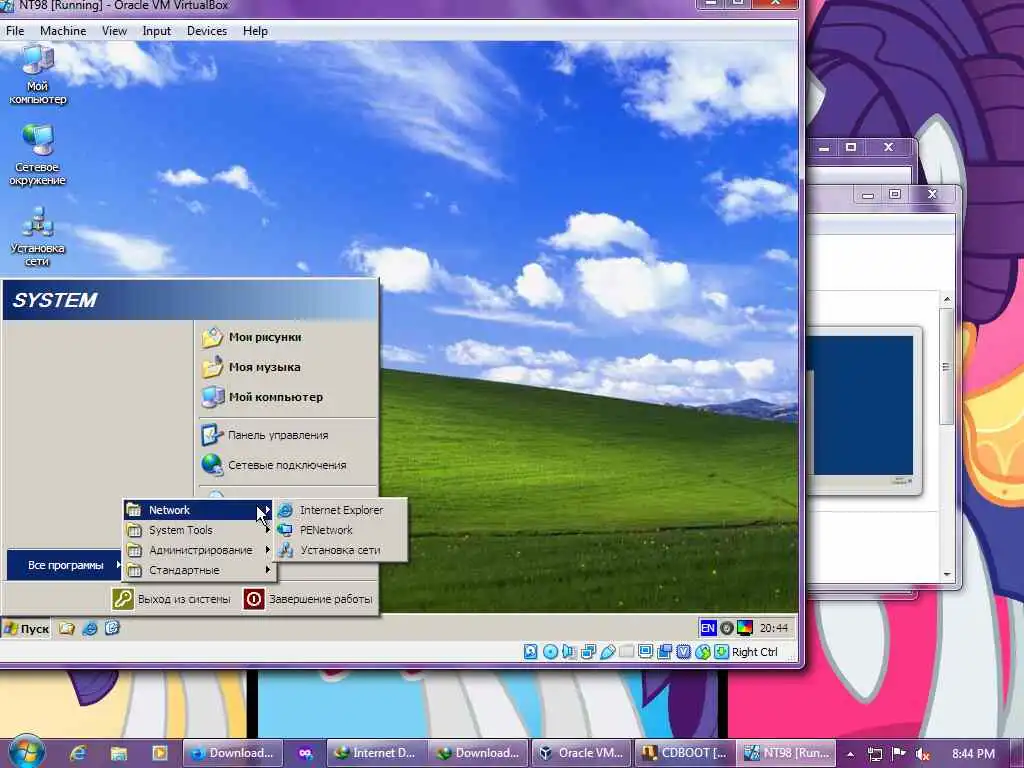
Task: Open the Input menu
Action: tap(156, 31)
